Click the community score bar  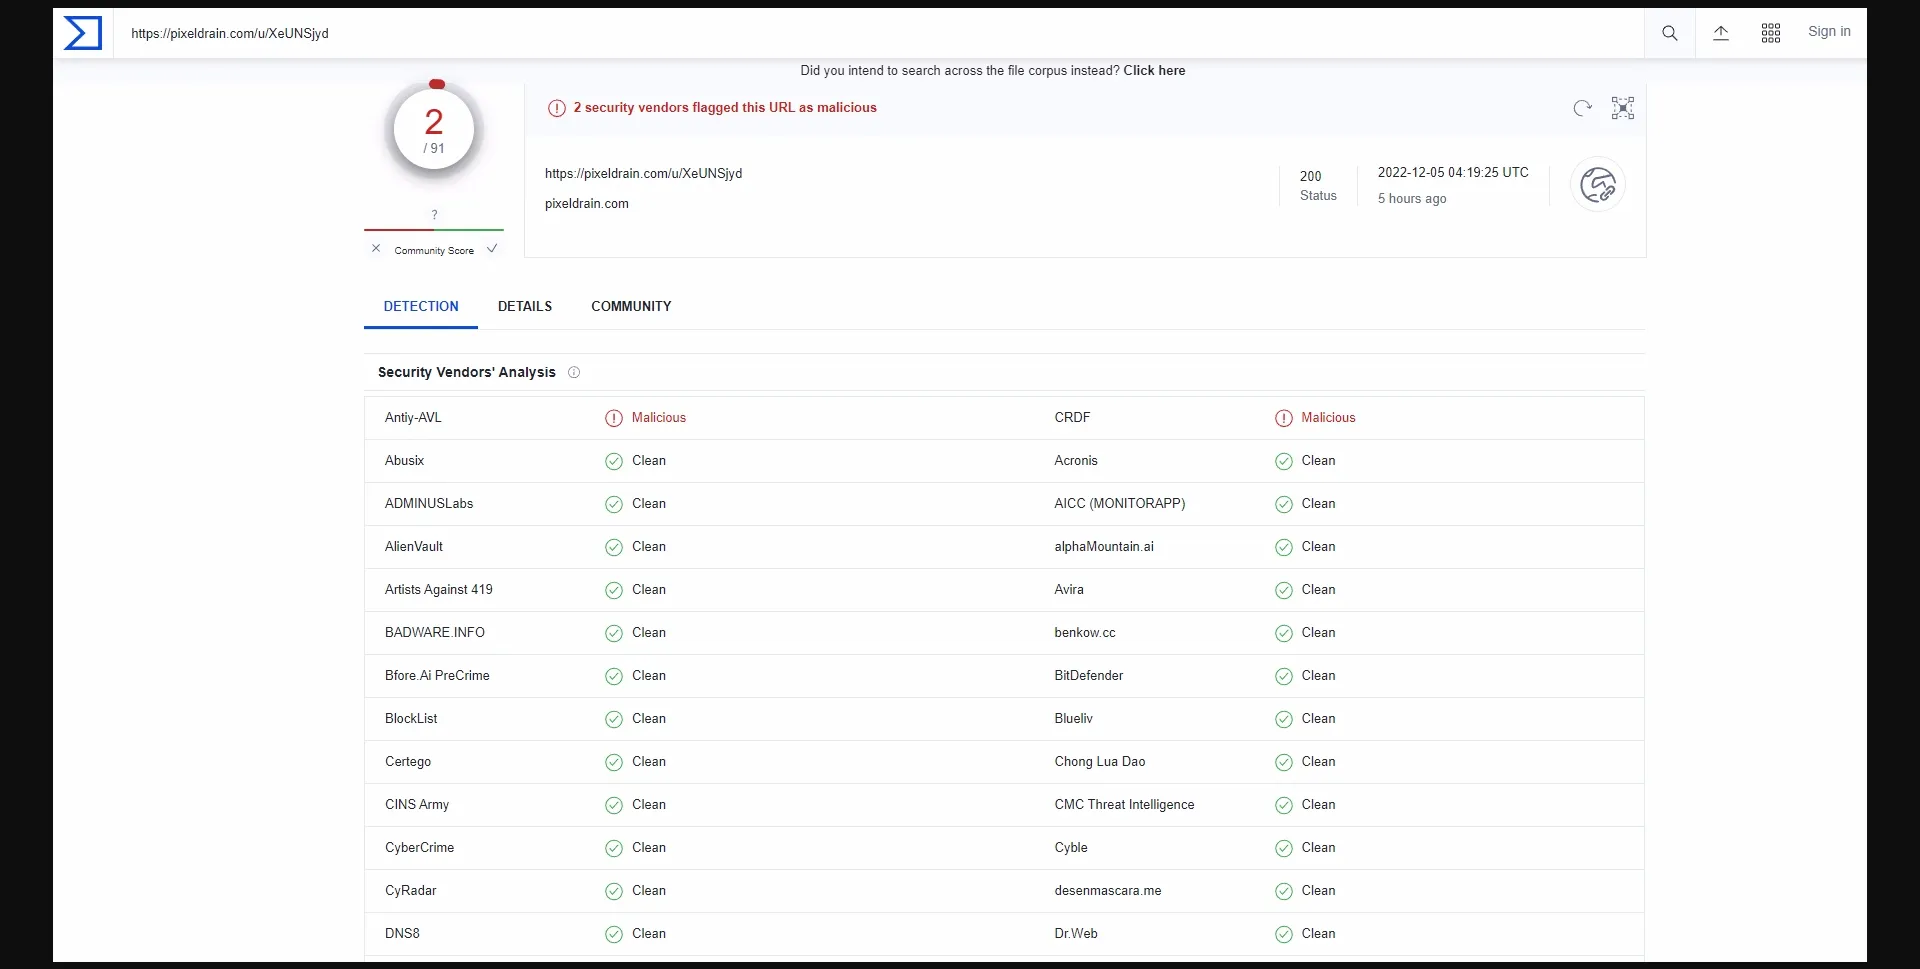point(434,230)
